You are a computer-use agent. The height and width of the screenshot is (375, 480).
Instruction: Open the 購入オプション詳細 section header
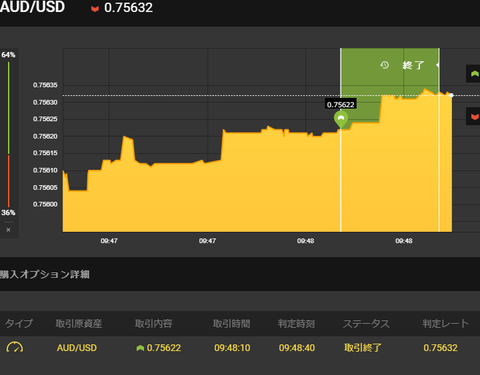point(45,274)
